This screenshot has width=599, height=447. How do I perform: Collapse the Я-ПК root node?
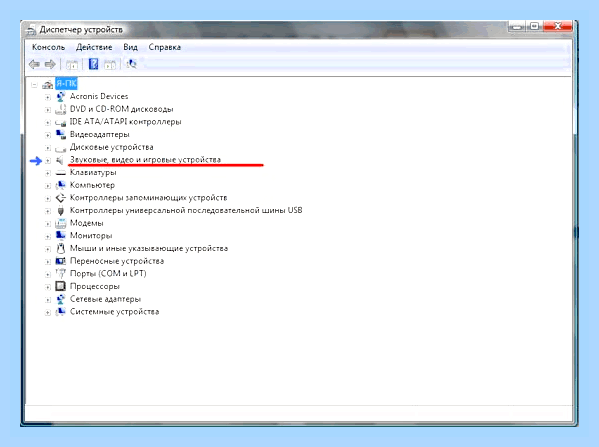(x=34, y=84)
